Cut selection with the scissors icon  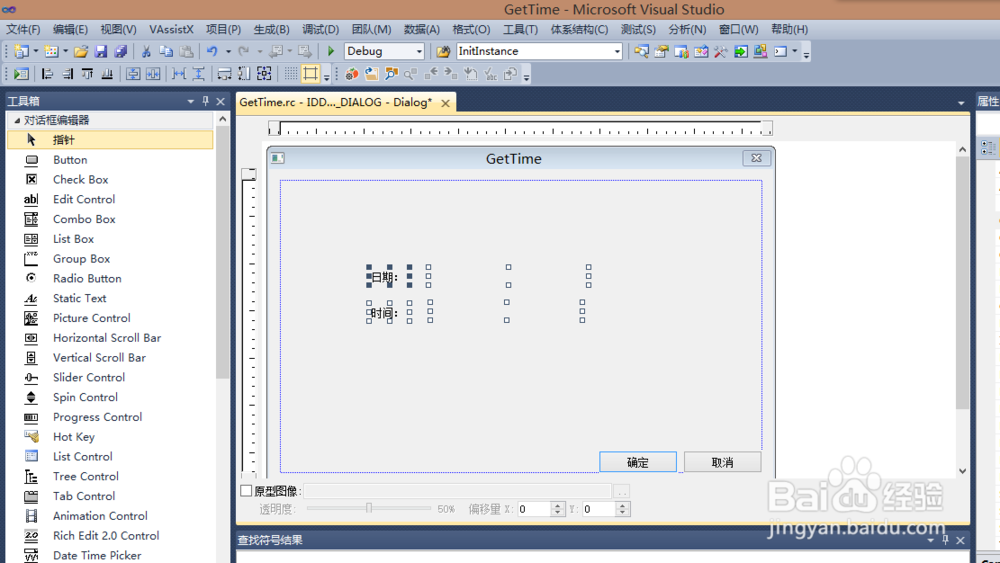tap(146, 52)
